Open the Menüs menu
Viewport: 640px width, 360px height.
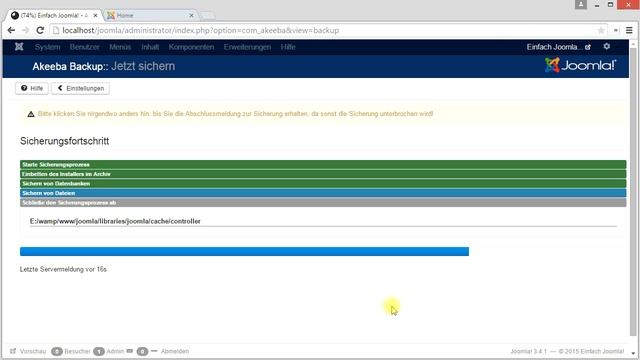120,47
